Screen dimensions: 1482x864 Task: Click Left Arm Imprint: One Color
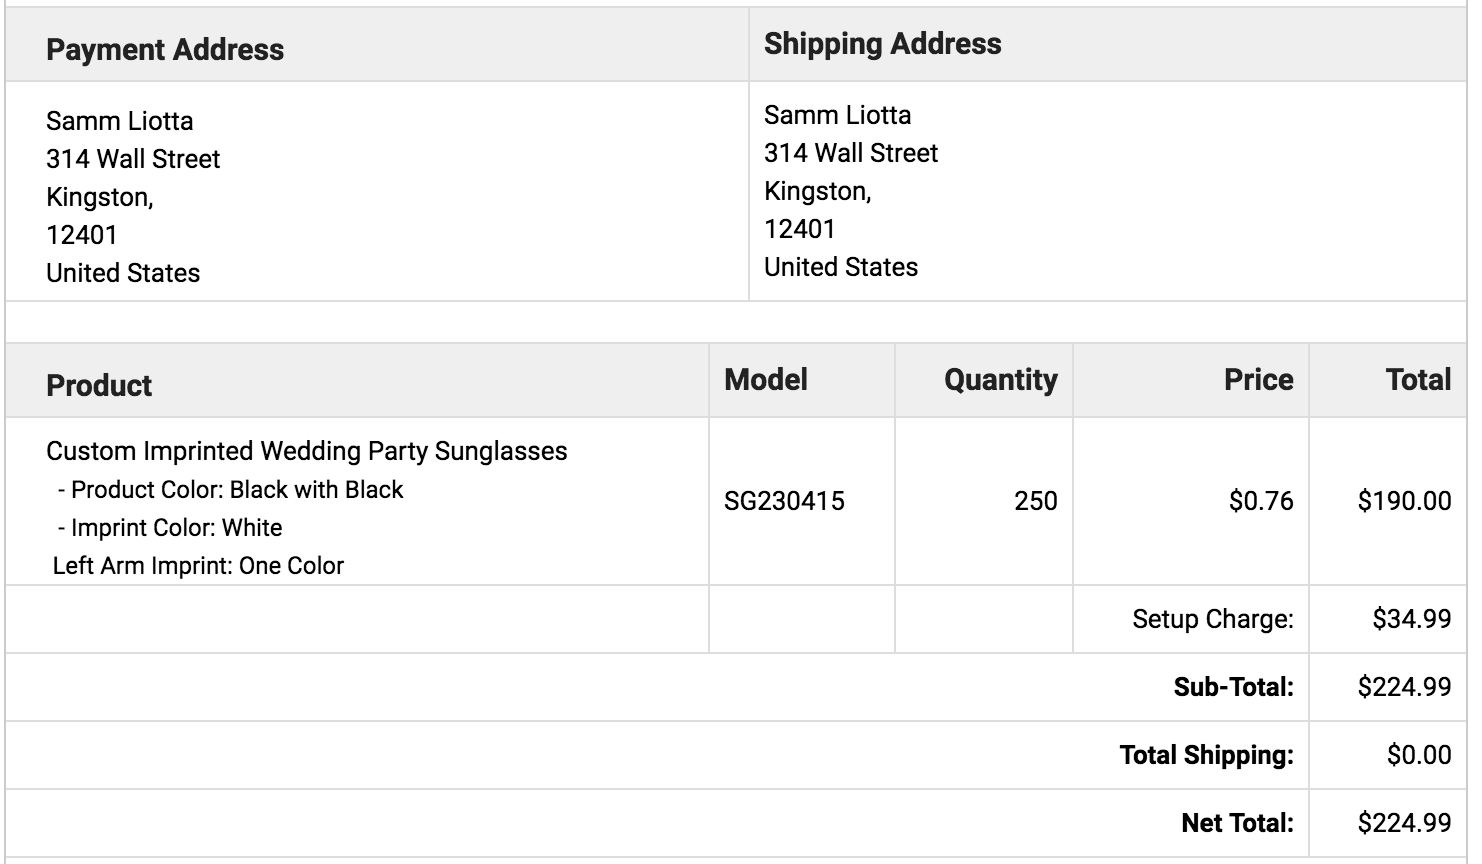(x=198, y=566)
